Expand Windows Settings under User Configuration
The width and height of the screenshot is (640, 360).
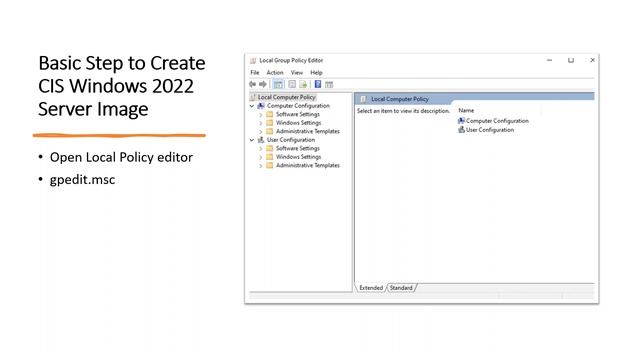point(260,158)
